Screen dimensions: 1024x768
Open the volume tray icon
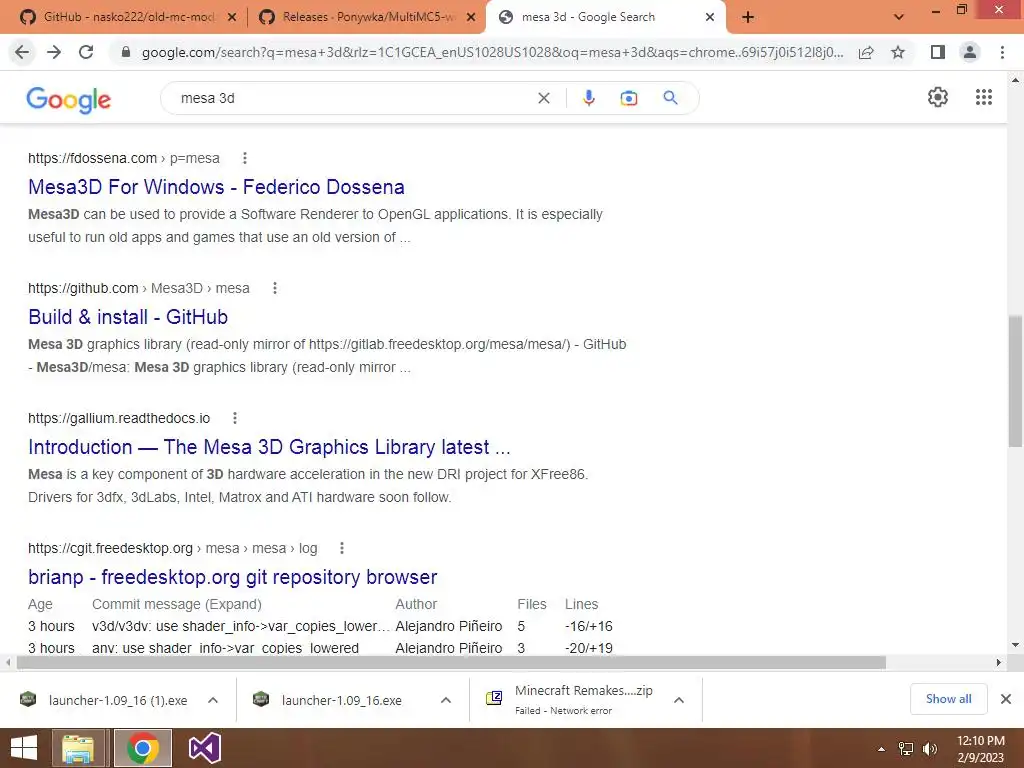pos(929,749)
